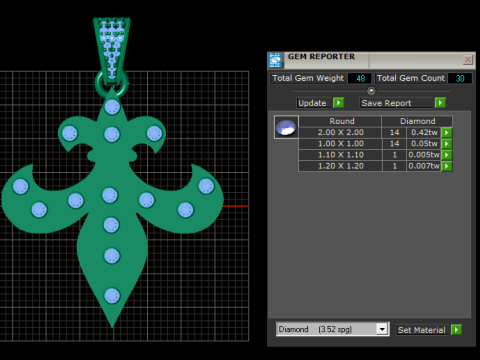Select the 1.20 X 1.20 size cell
This screenshot has width=480, height=360.
tap(340, 166)
